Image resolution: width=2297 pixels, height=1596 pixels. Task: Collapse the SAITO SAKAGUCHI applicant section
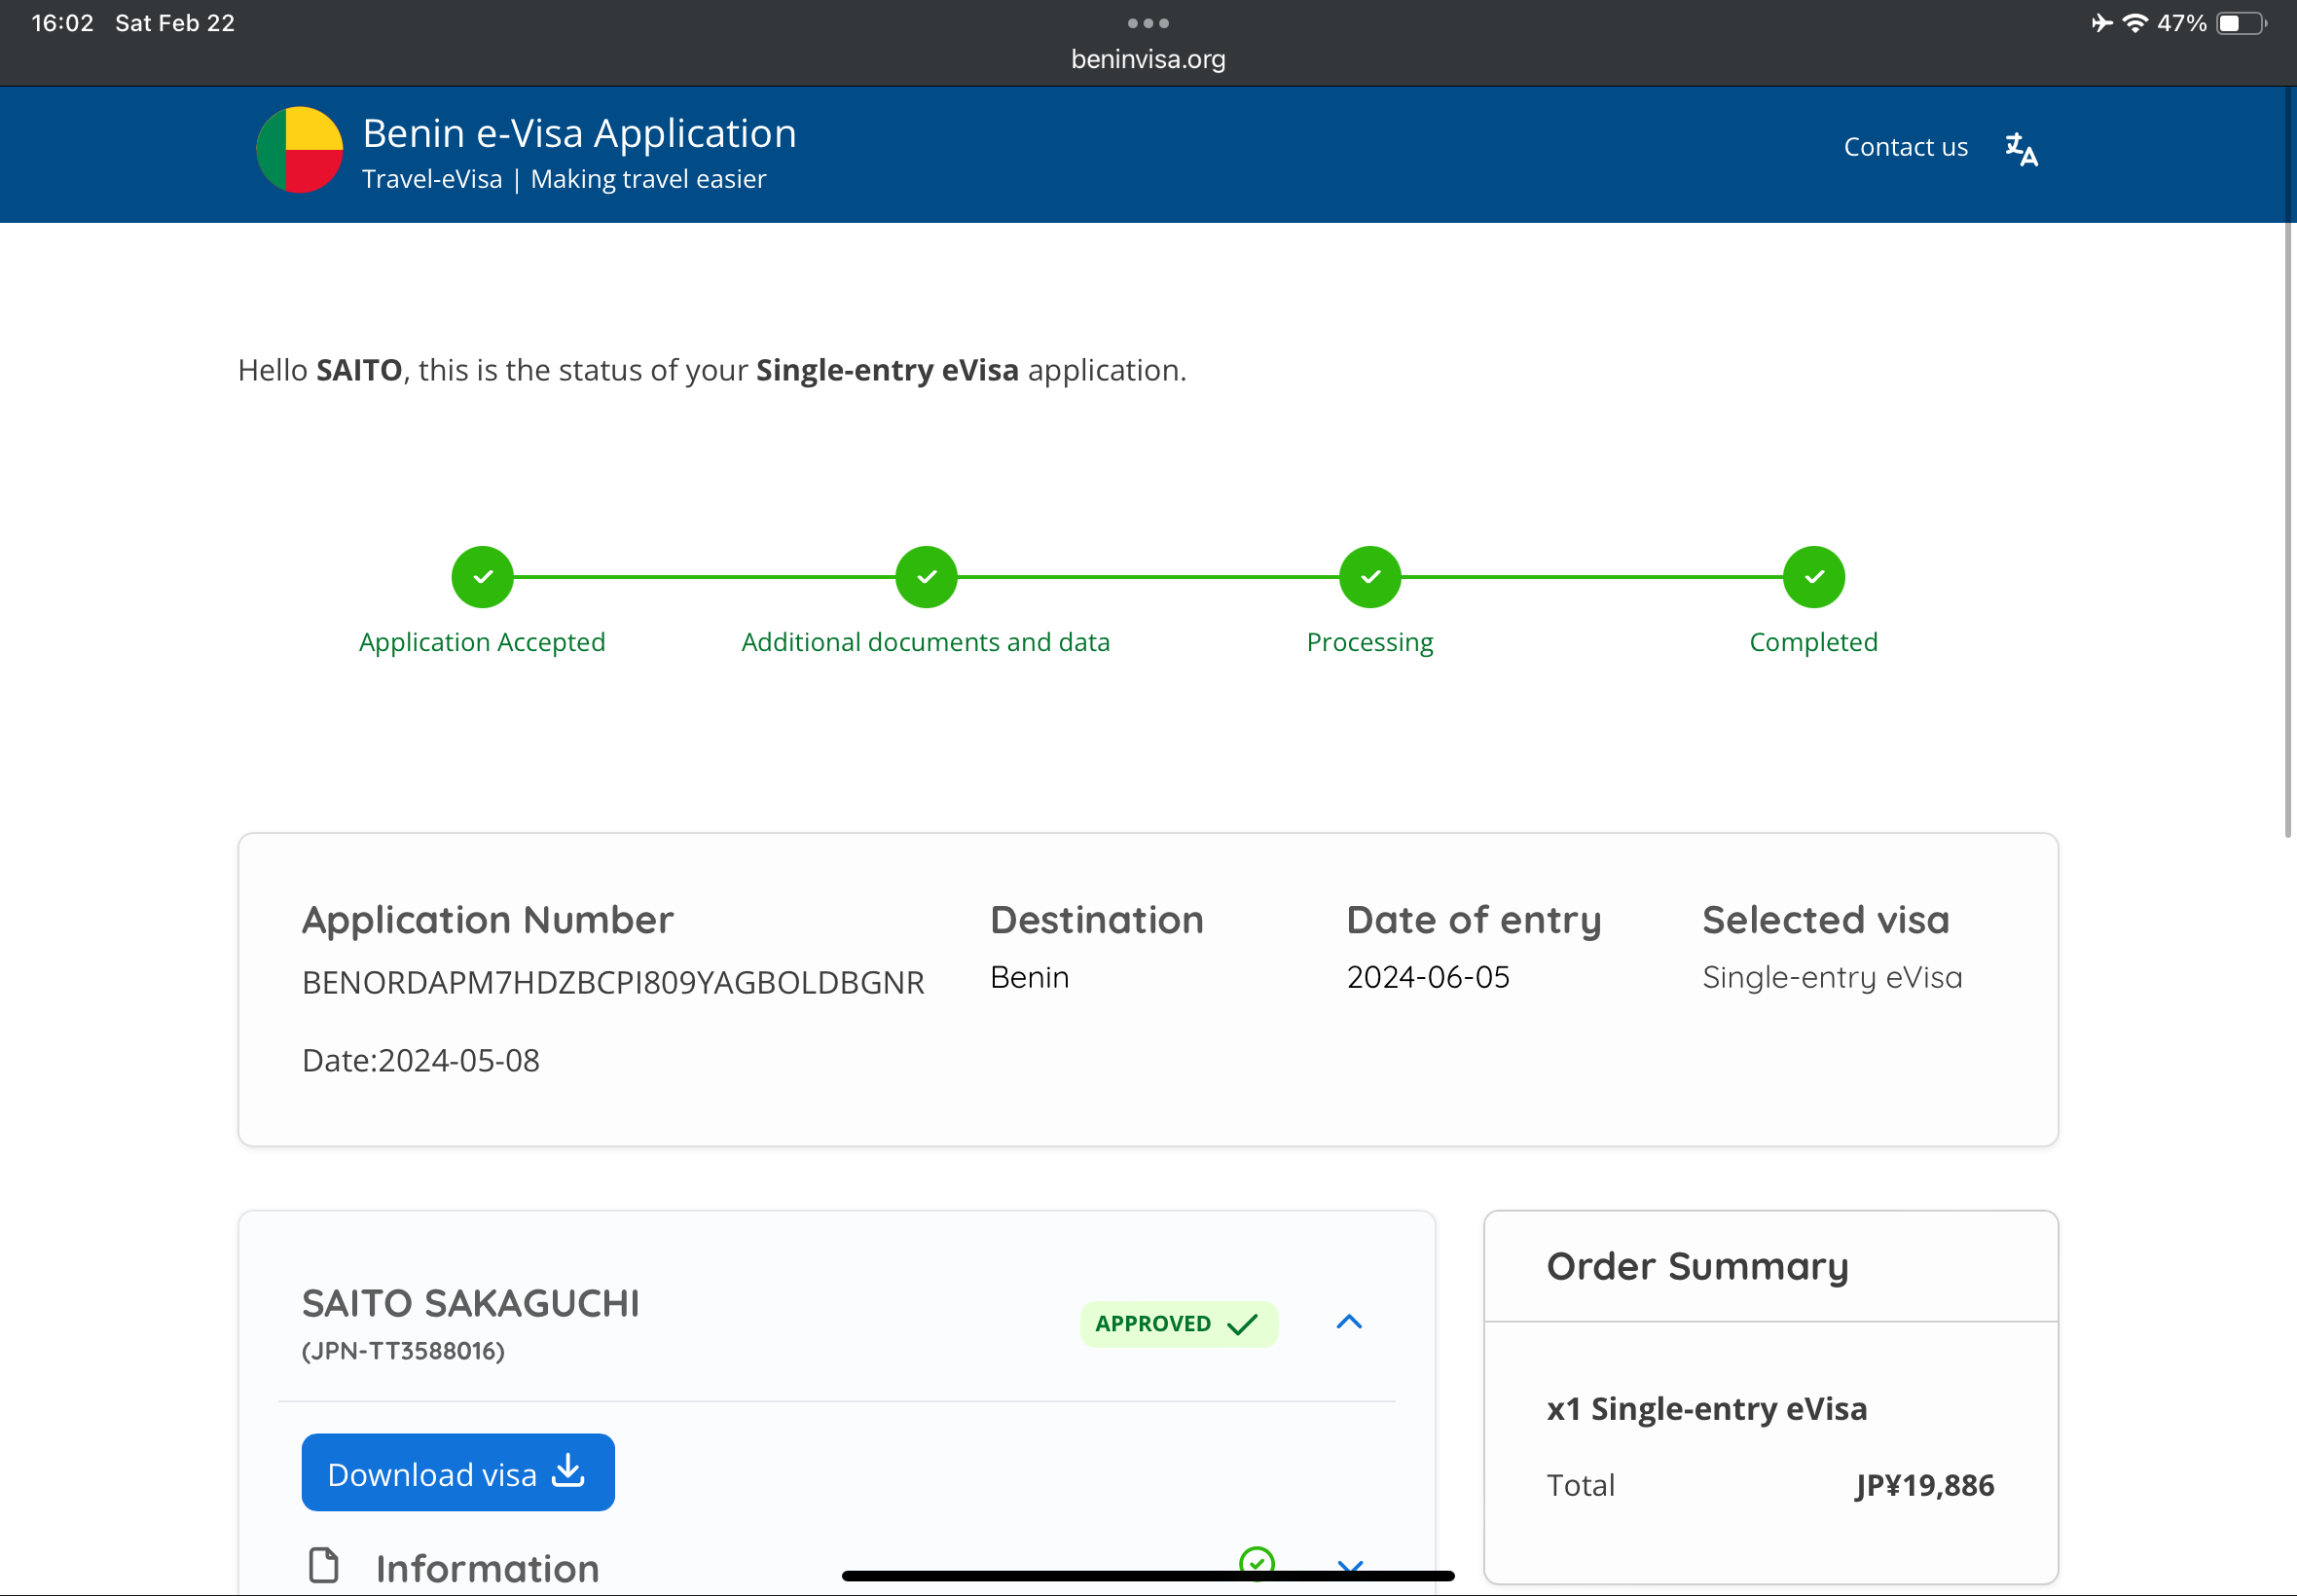[x=1349, y=1322]
